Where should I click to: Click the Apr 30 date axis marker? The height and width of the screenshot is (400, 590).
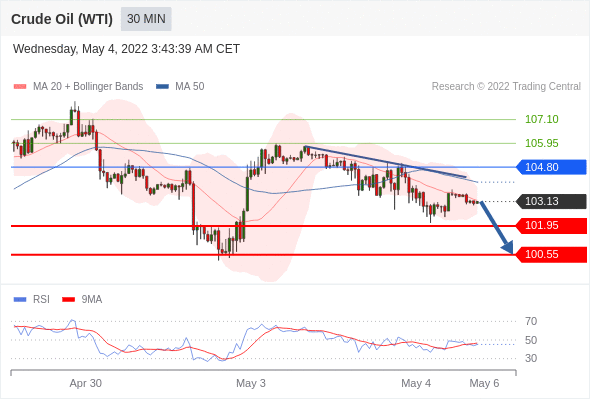pos(85,383)
